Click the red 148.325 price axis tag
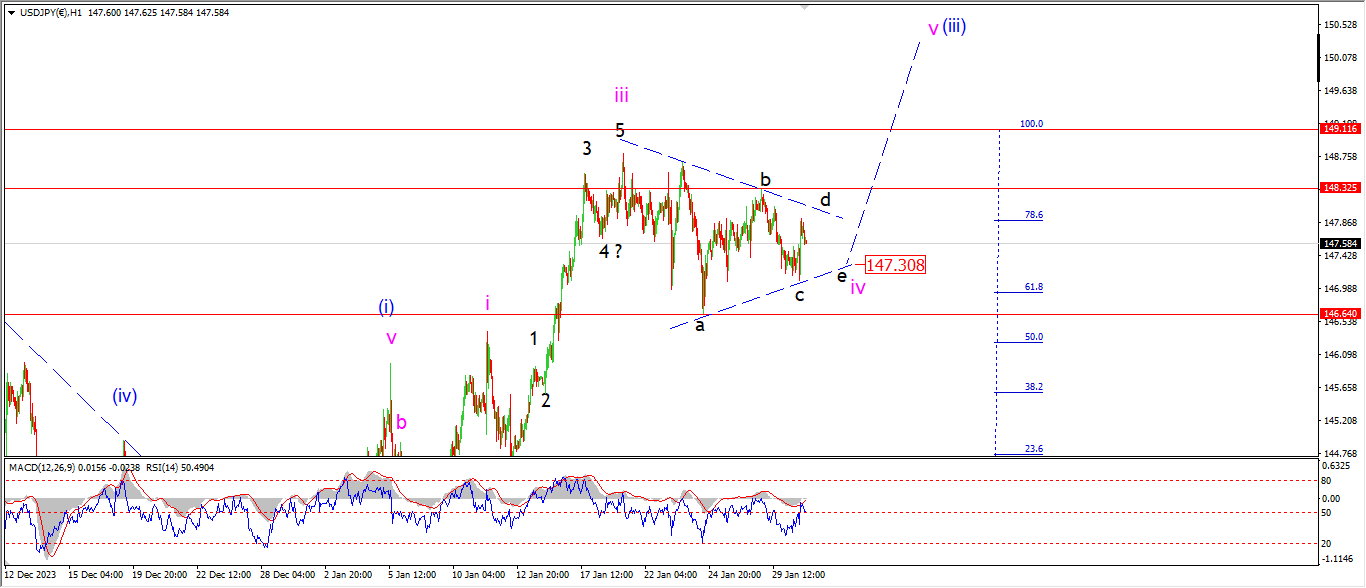Image resolution: width=1366 pixels, height=588 pixels. tap(1341, 188)
